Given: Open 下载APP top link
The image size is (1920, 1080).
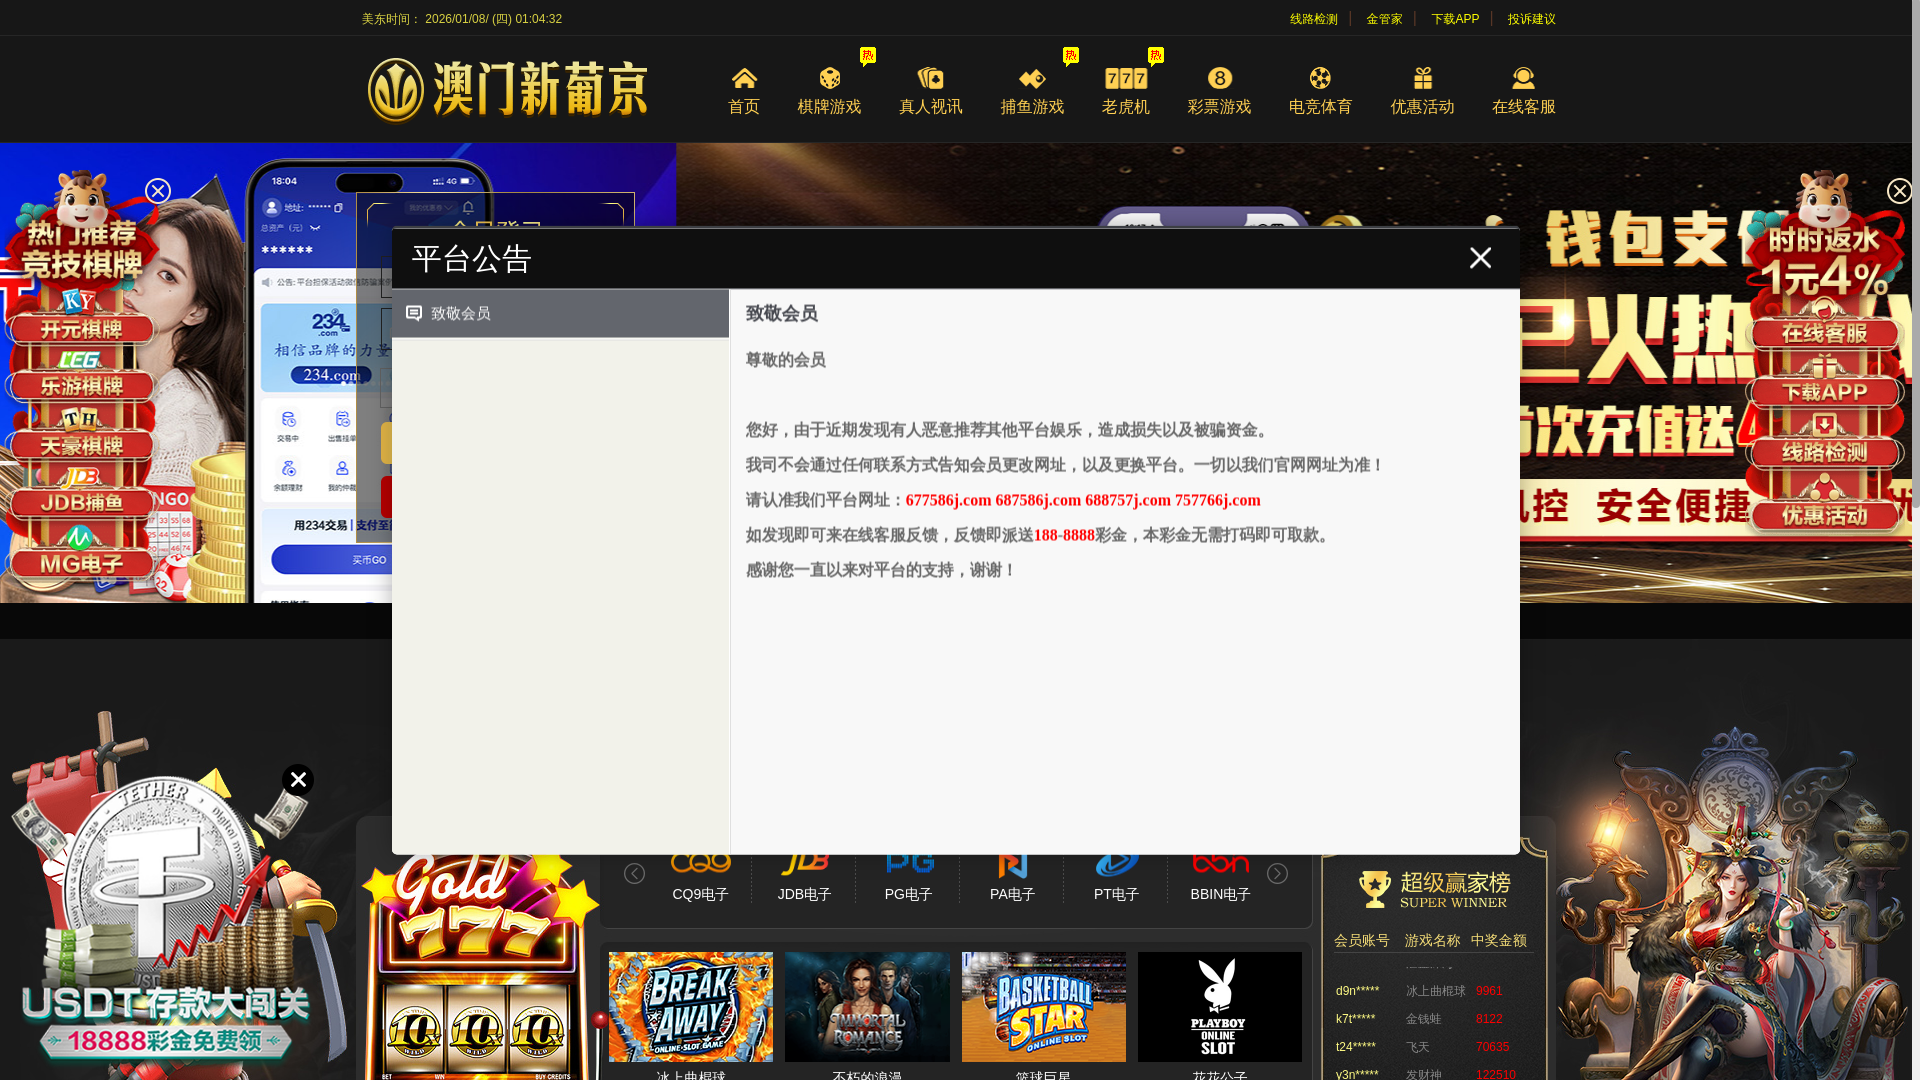Looking at the screenshot, I should click(1455, 19).
